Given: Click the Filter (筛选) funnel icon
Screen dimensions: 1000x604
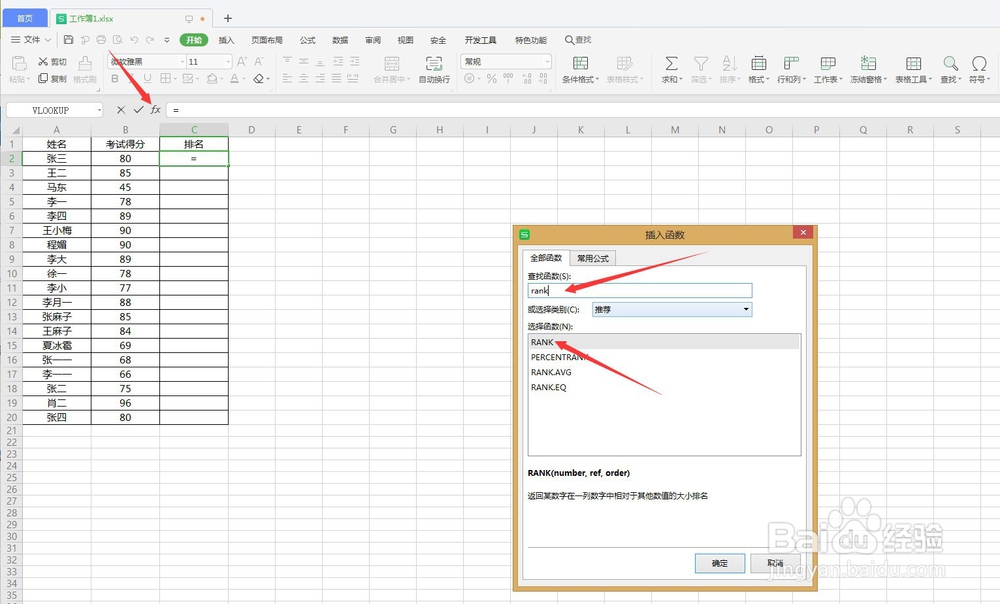Looking at the screenshot, I should point(701,63).
